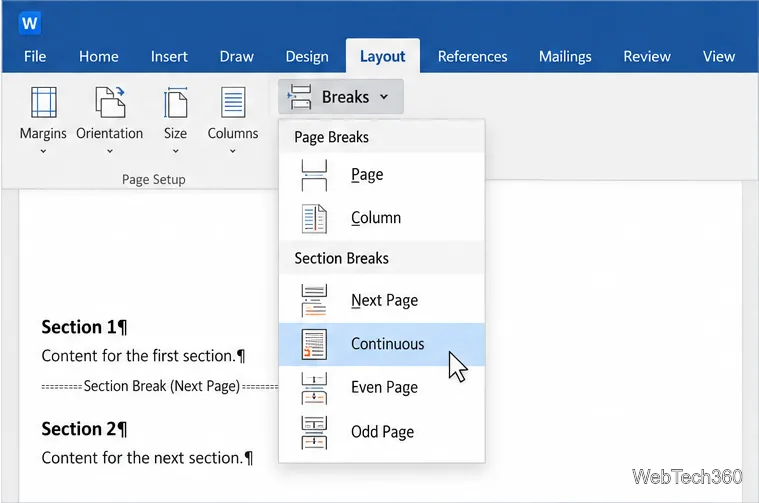Expand the Orientation dropdown arrow
759x503 pixels.
pos(110,152)
